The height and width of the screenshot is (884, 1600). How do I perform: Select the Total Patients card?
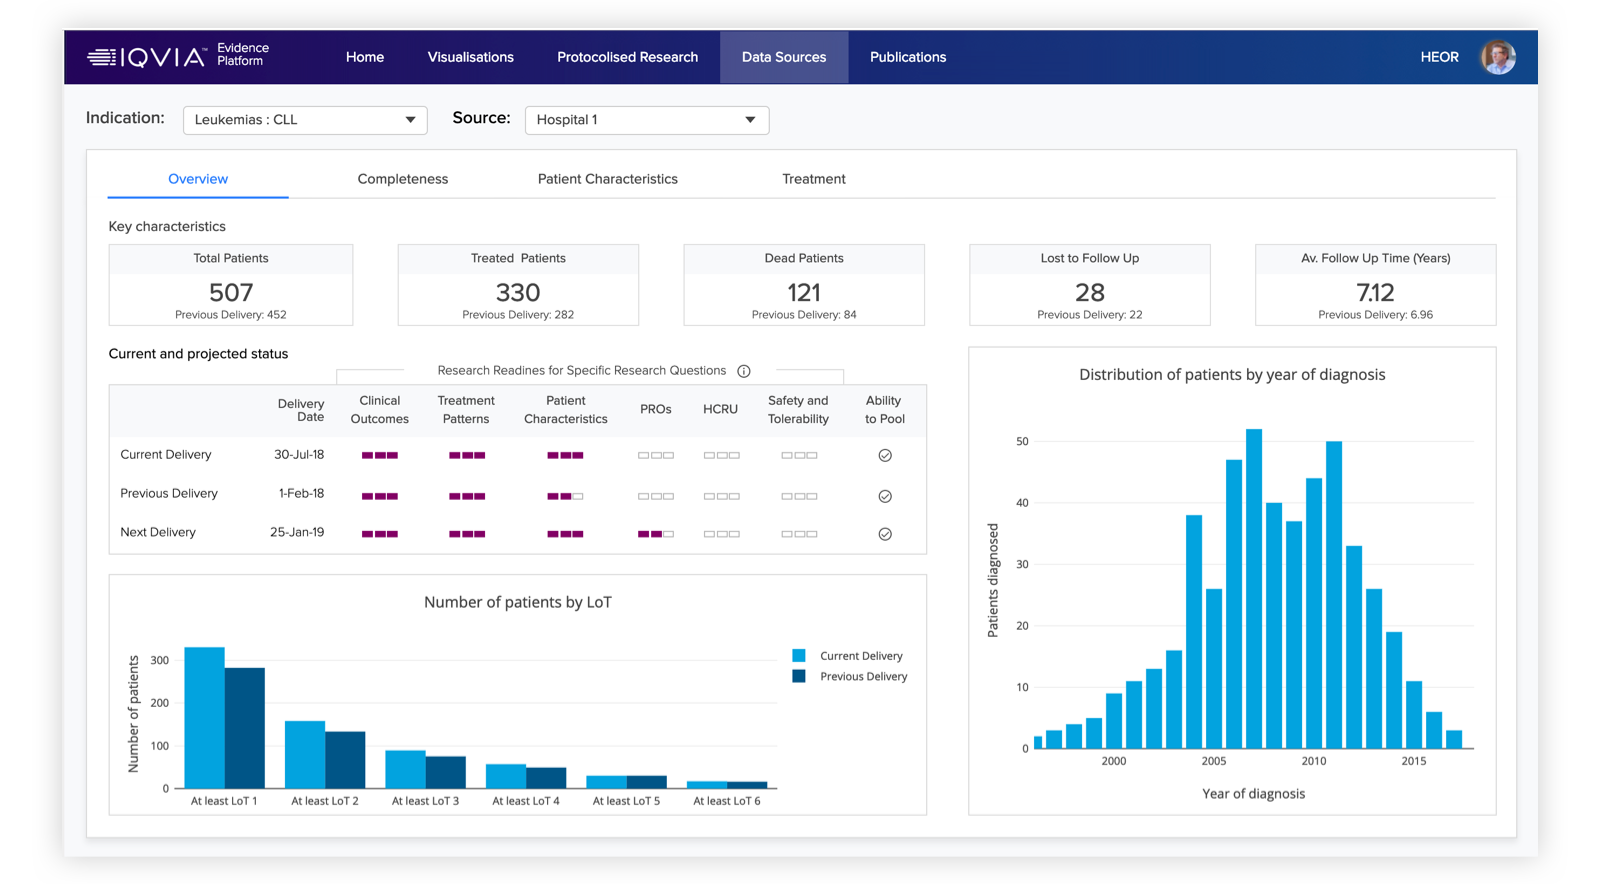pos(231,285)
